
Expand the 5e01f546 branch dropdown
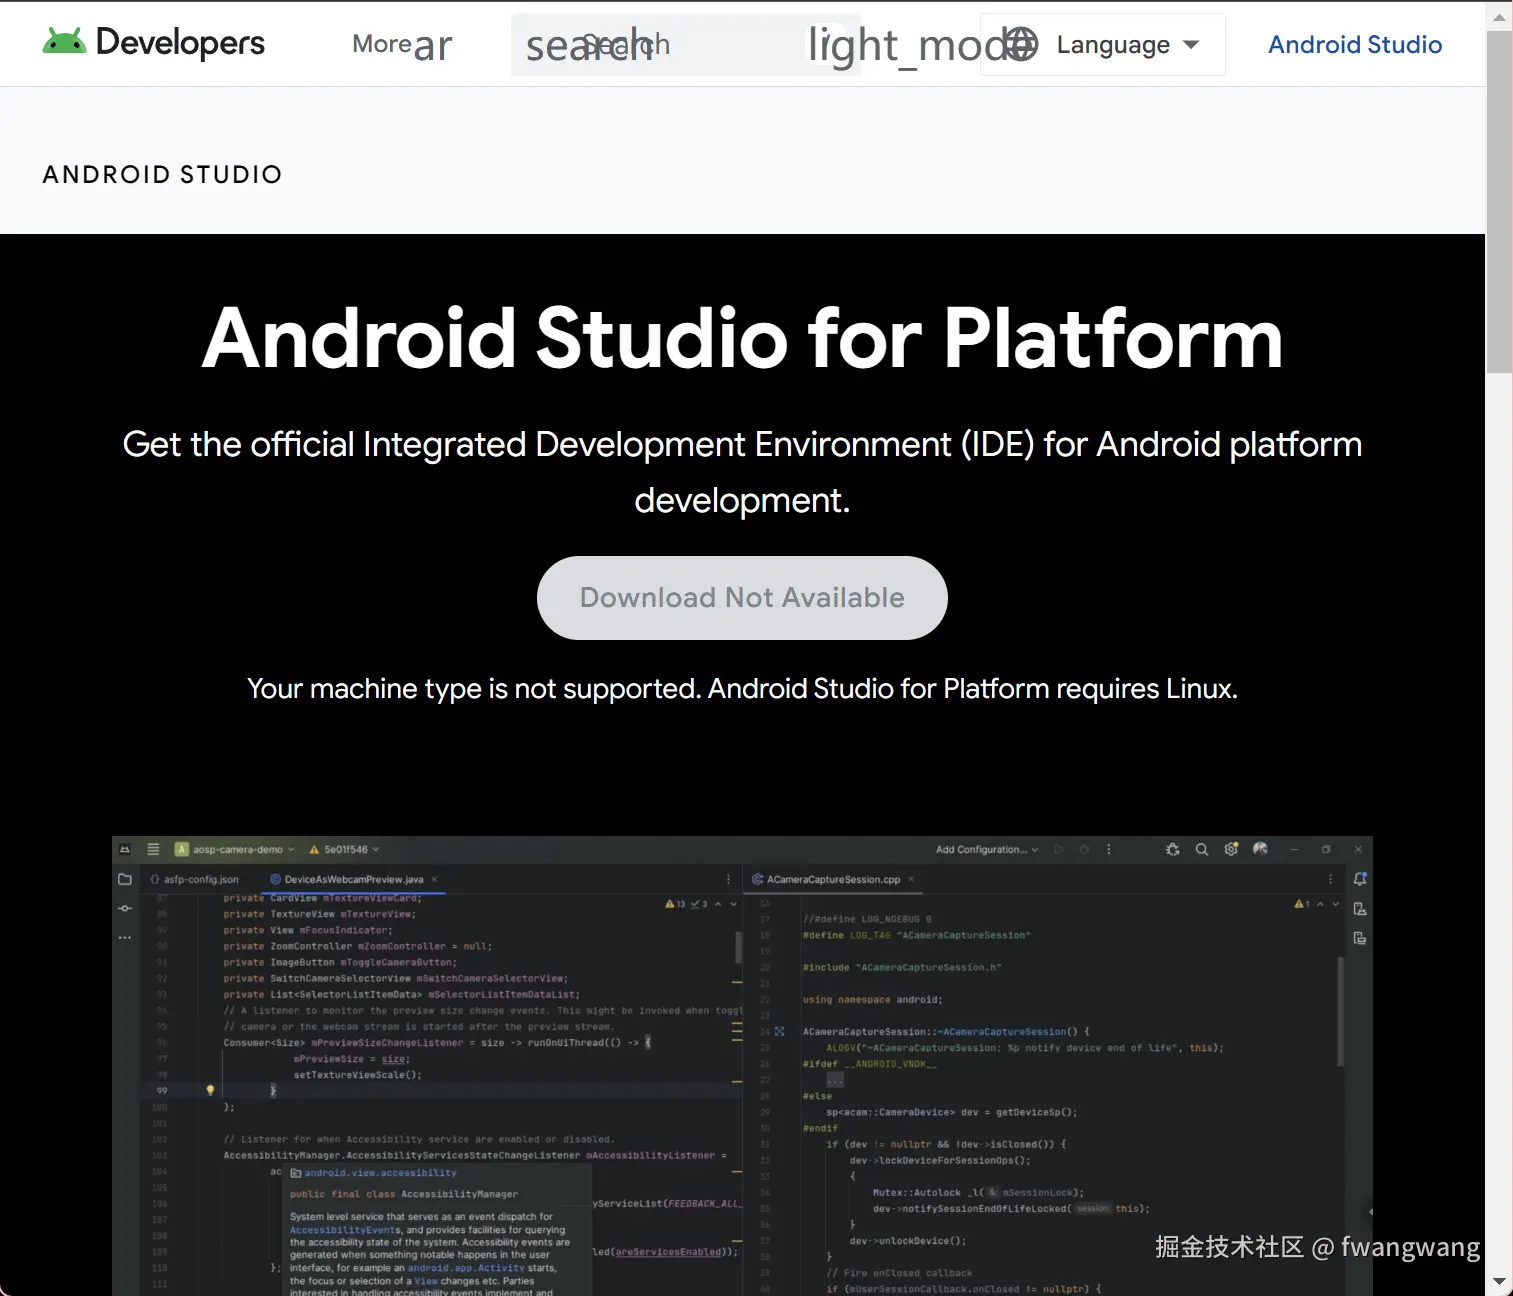pos(345,849)
